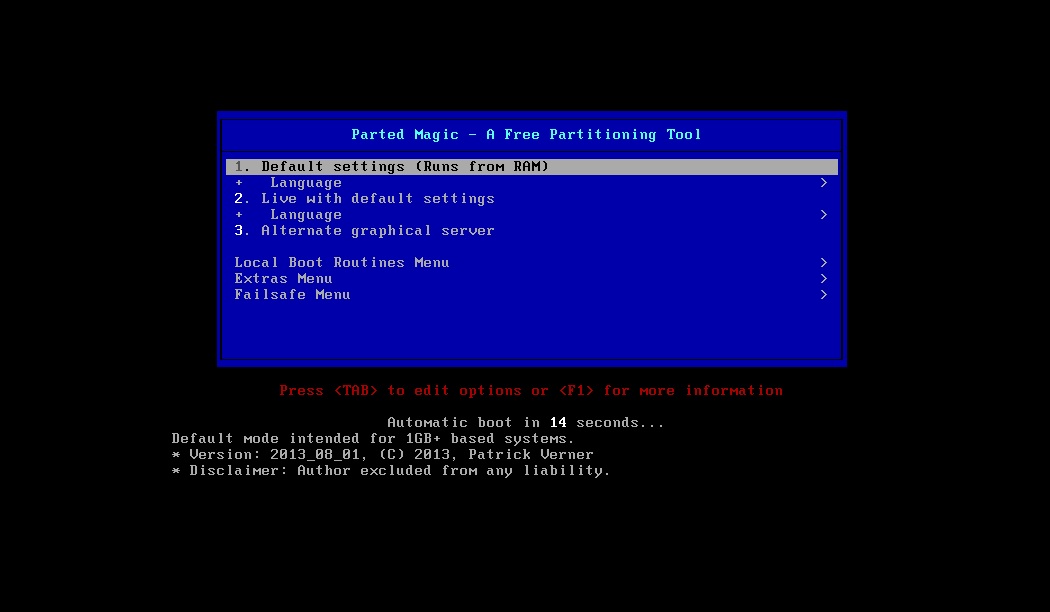The image size is (1050, 612).
Task: Click Default mode intended for 1GB+ text
Action: [x=373, y=439]
